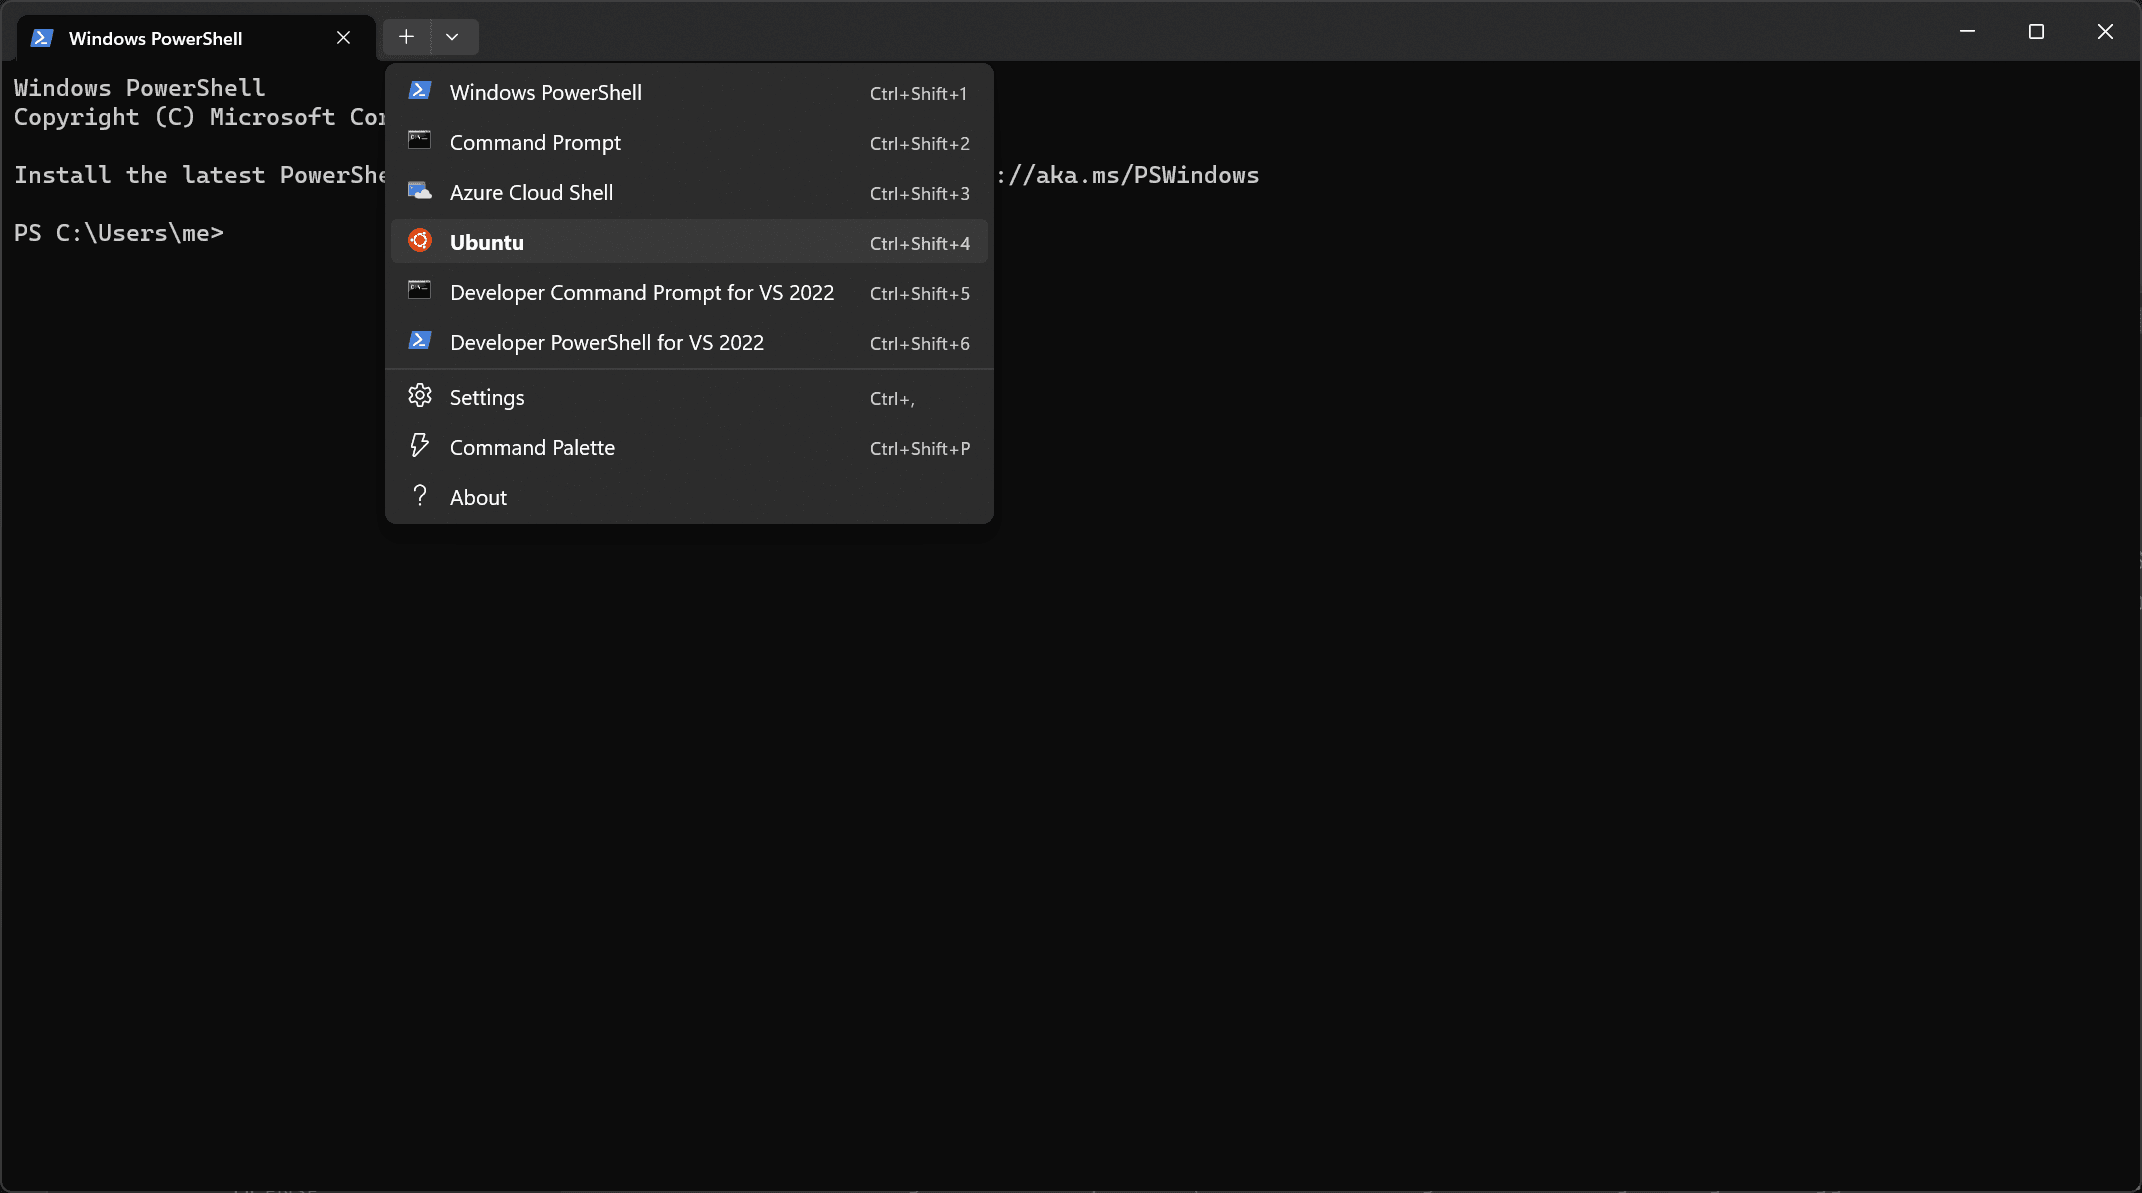This screenshot has height=1193, width=2142.
Task: Click the Ctrl+Shift+P shortcut label
Action: click(x=919, y=449)
